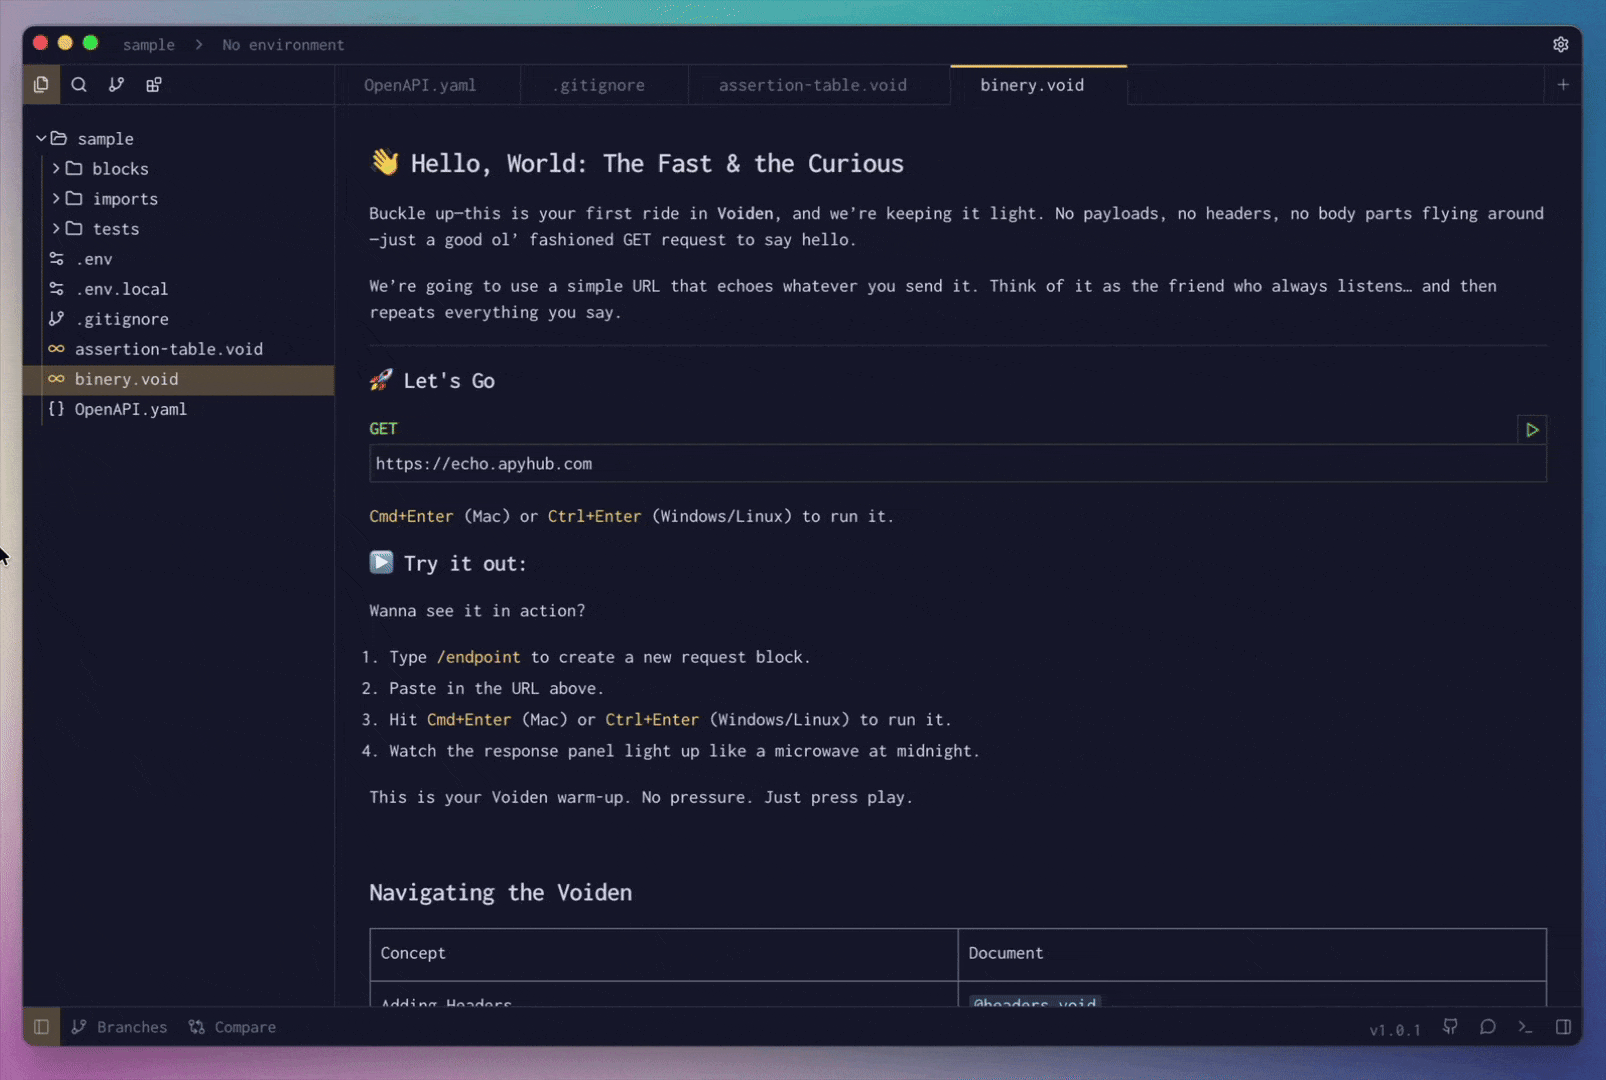Open the feedback chat icon in status bar
Screen dimensions: 1606x1080
click(1488, 1027)
